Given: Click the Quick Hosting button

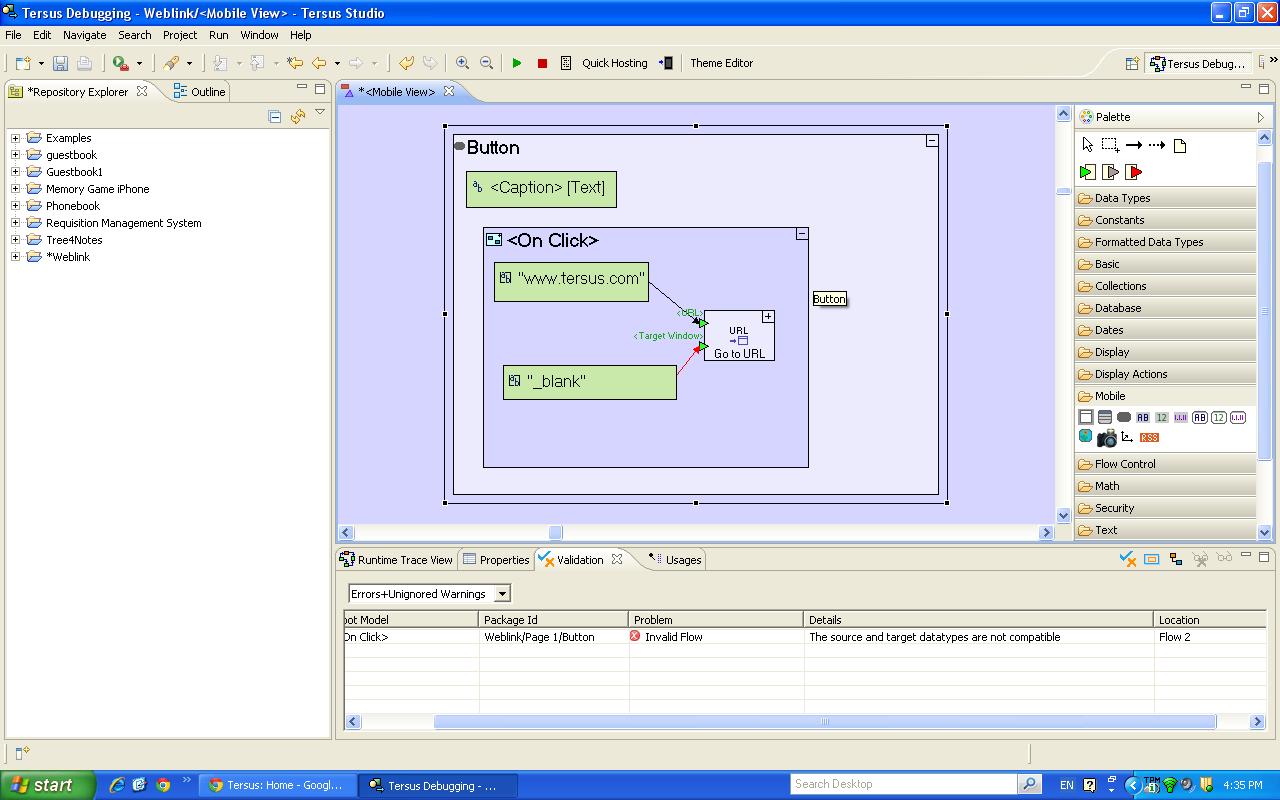Looking at the screenshot, I should (614, 63).
